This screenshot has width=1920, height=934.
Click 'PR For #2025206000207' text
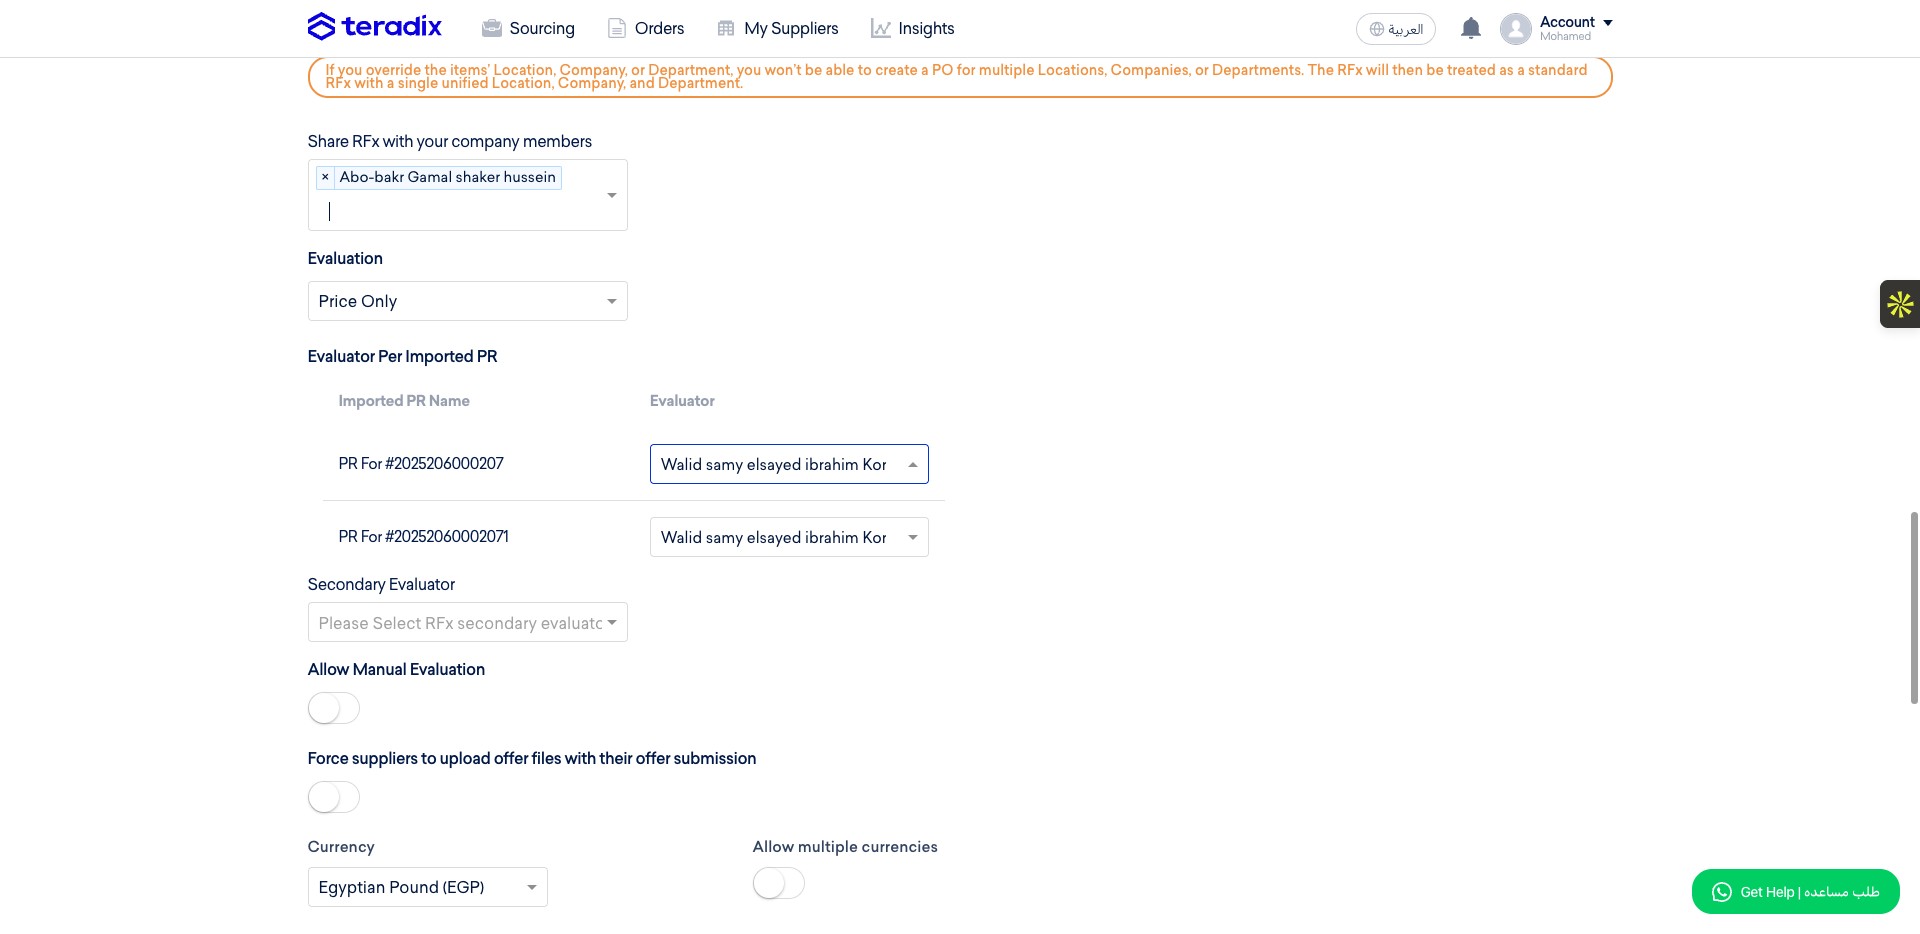pyautogui.click(x=421, y=463)
